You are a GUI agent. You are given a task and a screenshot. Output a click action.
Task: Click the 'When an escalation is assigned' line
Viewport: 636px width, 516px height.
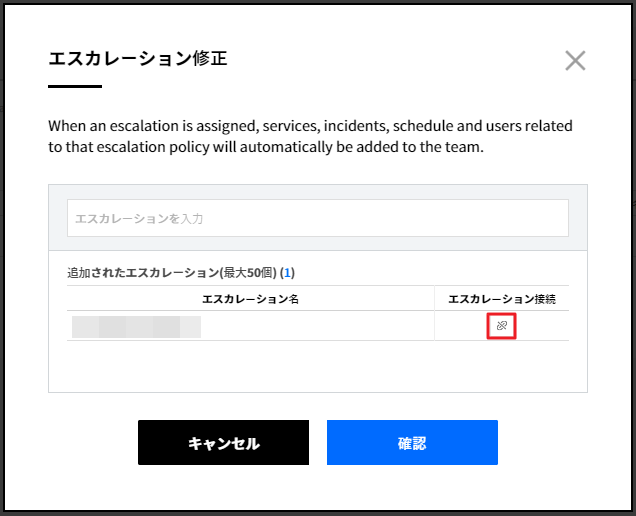click(x=310, y=127)
